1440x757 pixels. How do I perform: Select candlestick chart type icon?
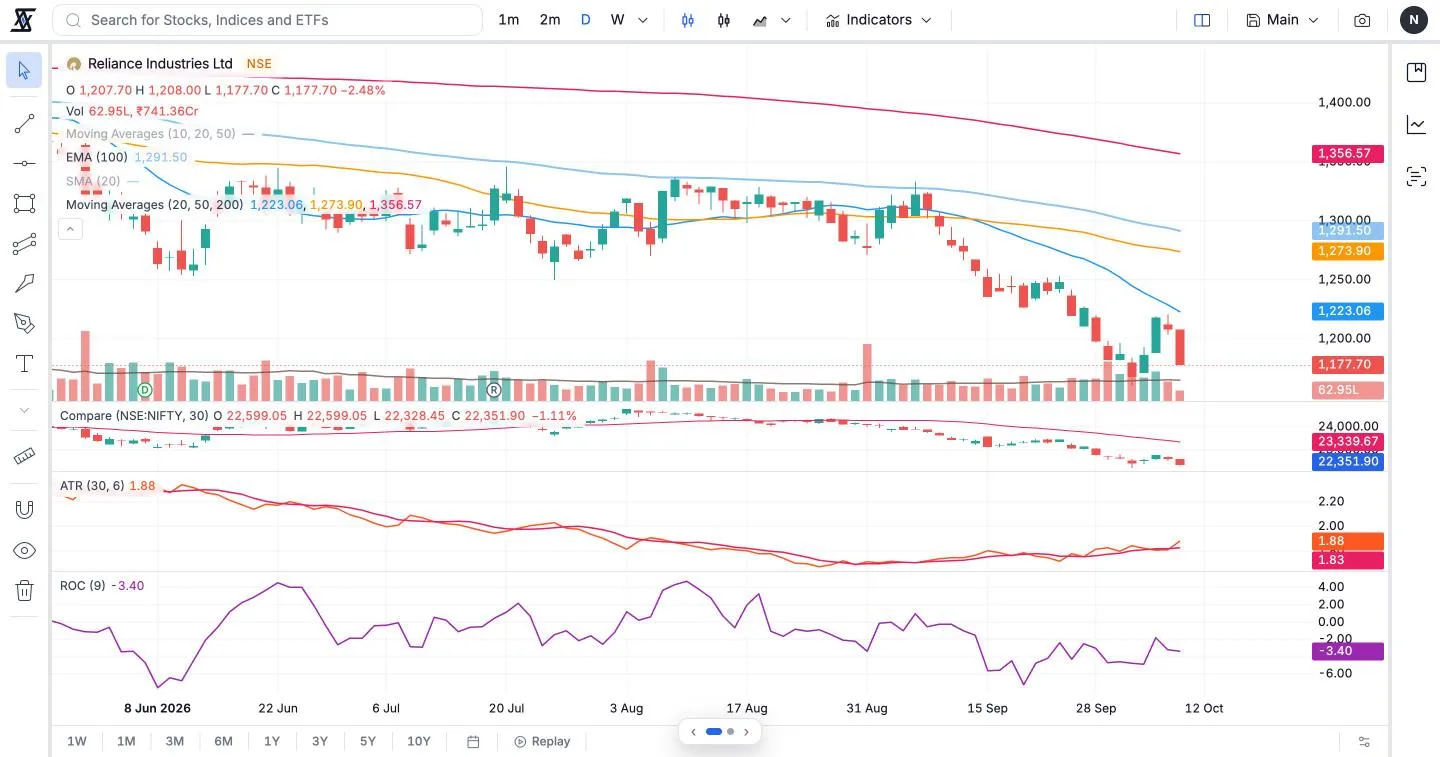(x=688, y=20)
